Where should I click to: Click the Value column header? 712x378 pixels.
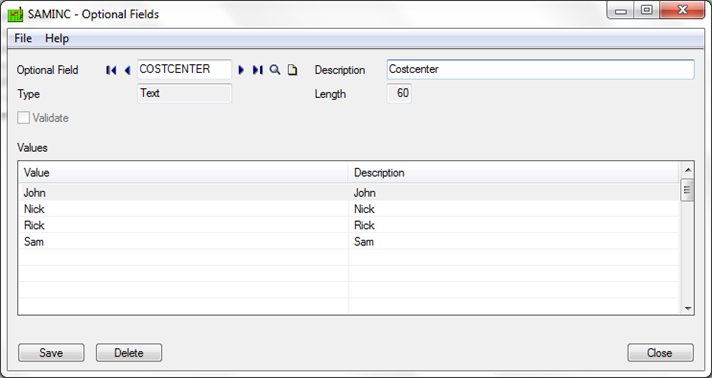coord(183,173)
